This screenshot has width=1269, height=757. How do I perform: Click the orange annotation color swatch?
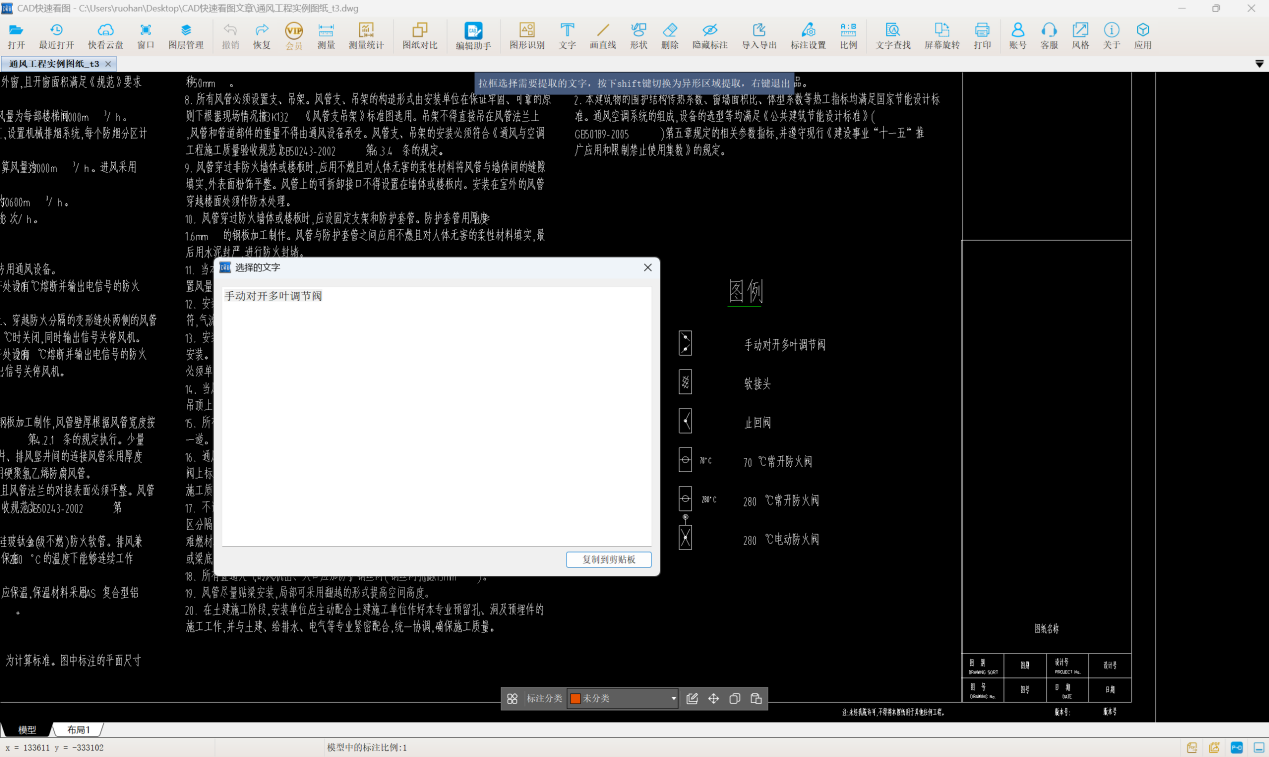click(x=575, y=699)
